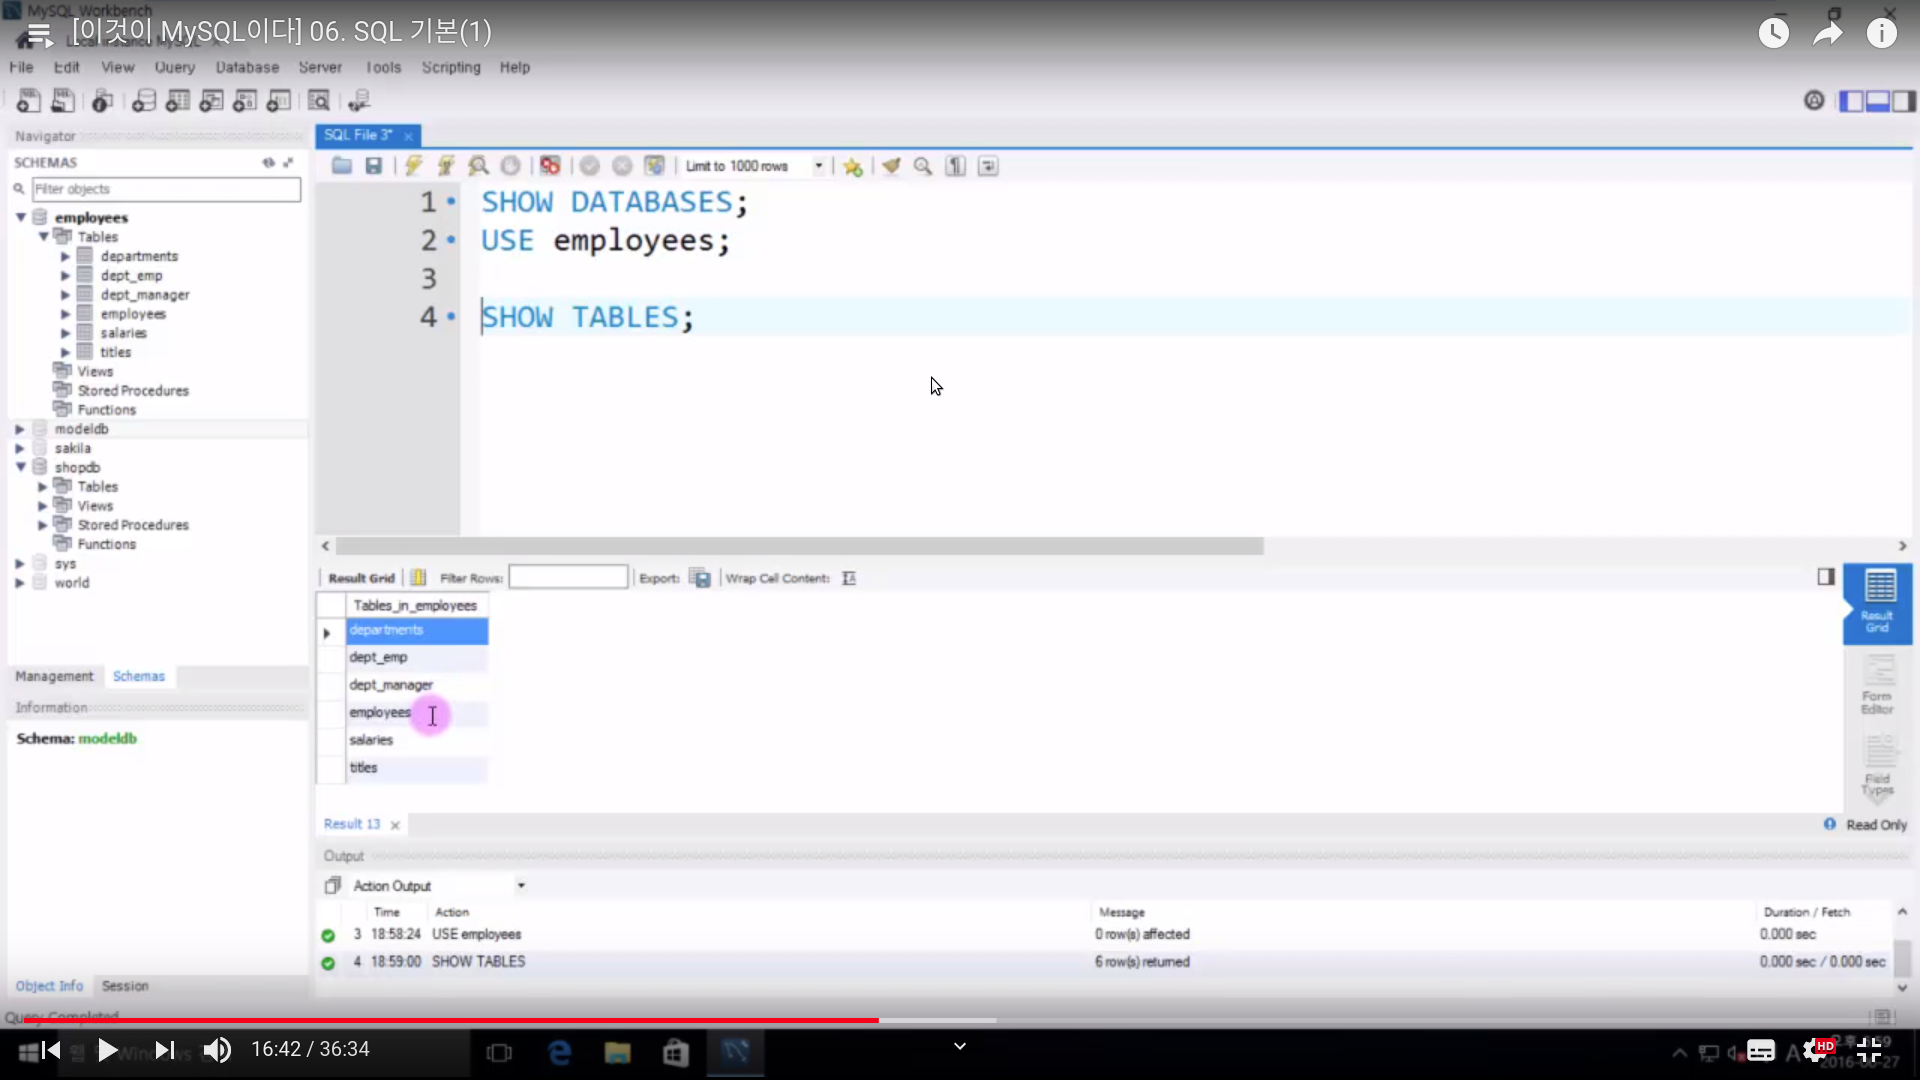Screen dimensions: 1920x1080
Task: Expand the departments table node
Action: (x=65, y=256)
